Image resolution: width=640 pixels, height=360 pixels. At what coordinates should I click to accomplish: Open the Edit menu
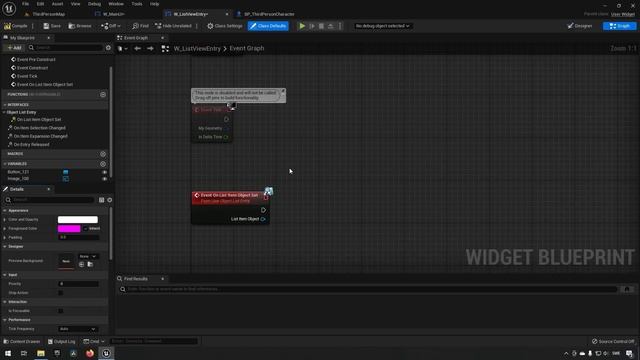40,4
